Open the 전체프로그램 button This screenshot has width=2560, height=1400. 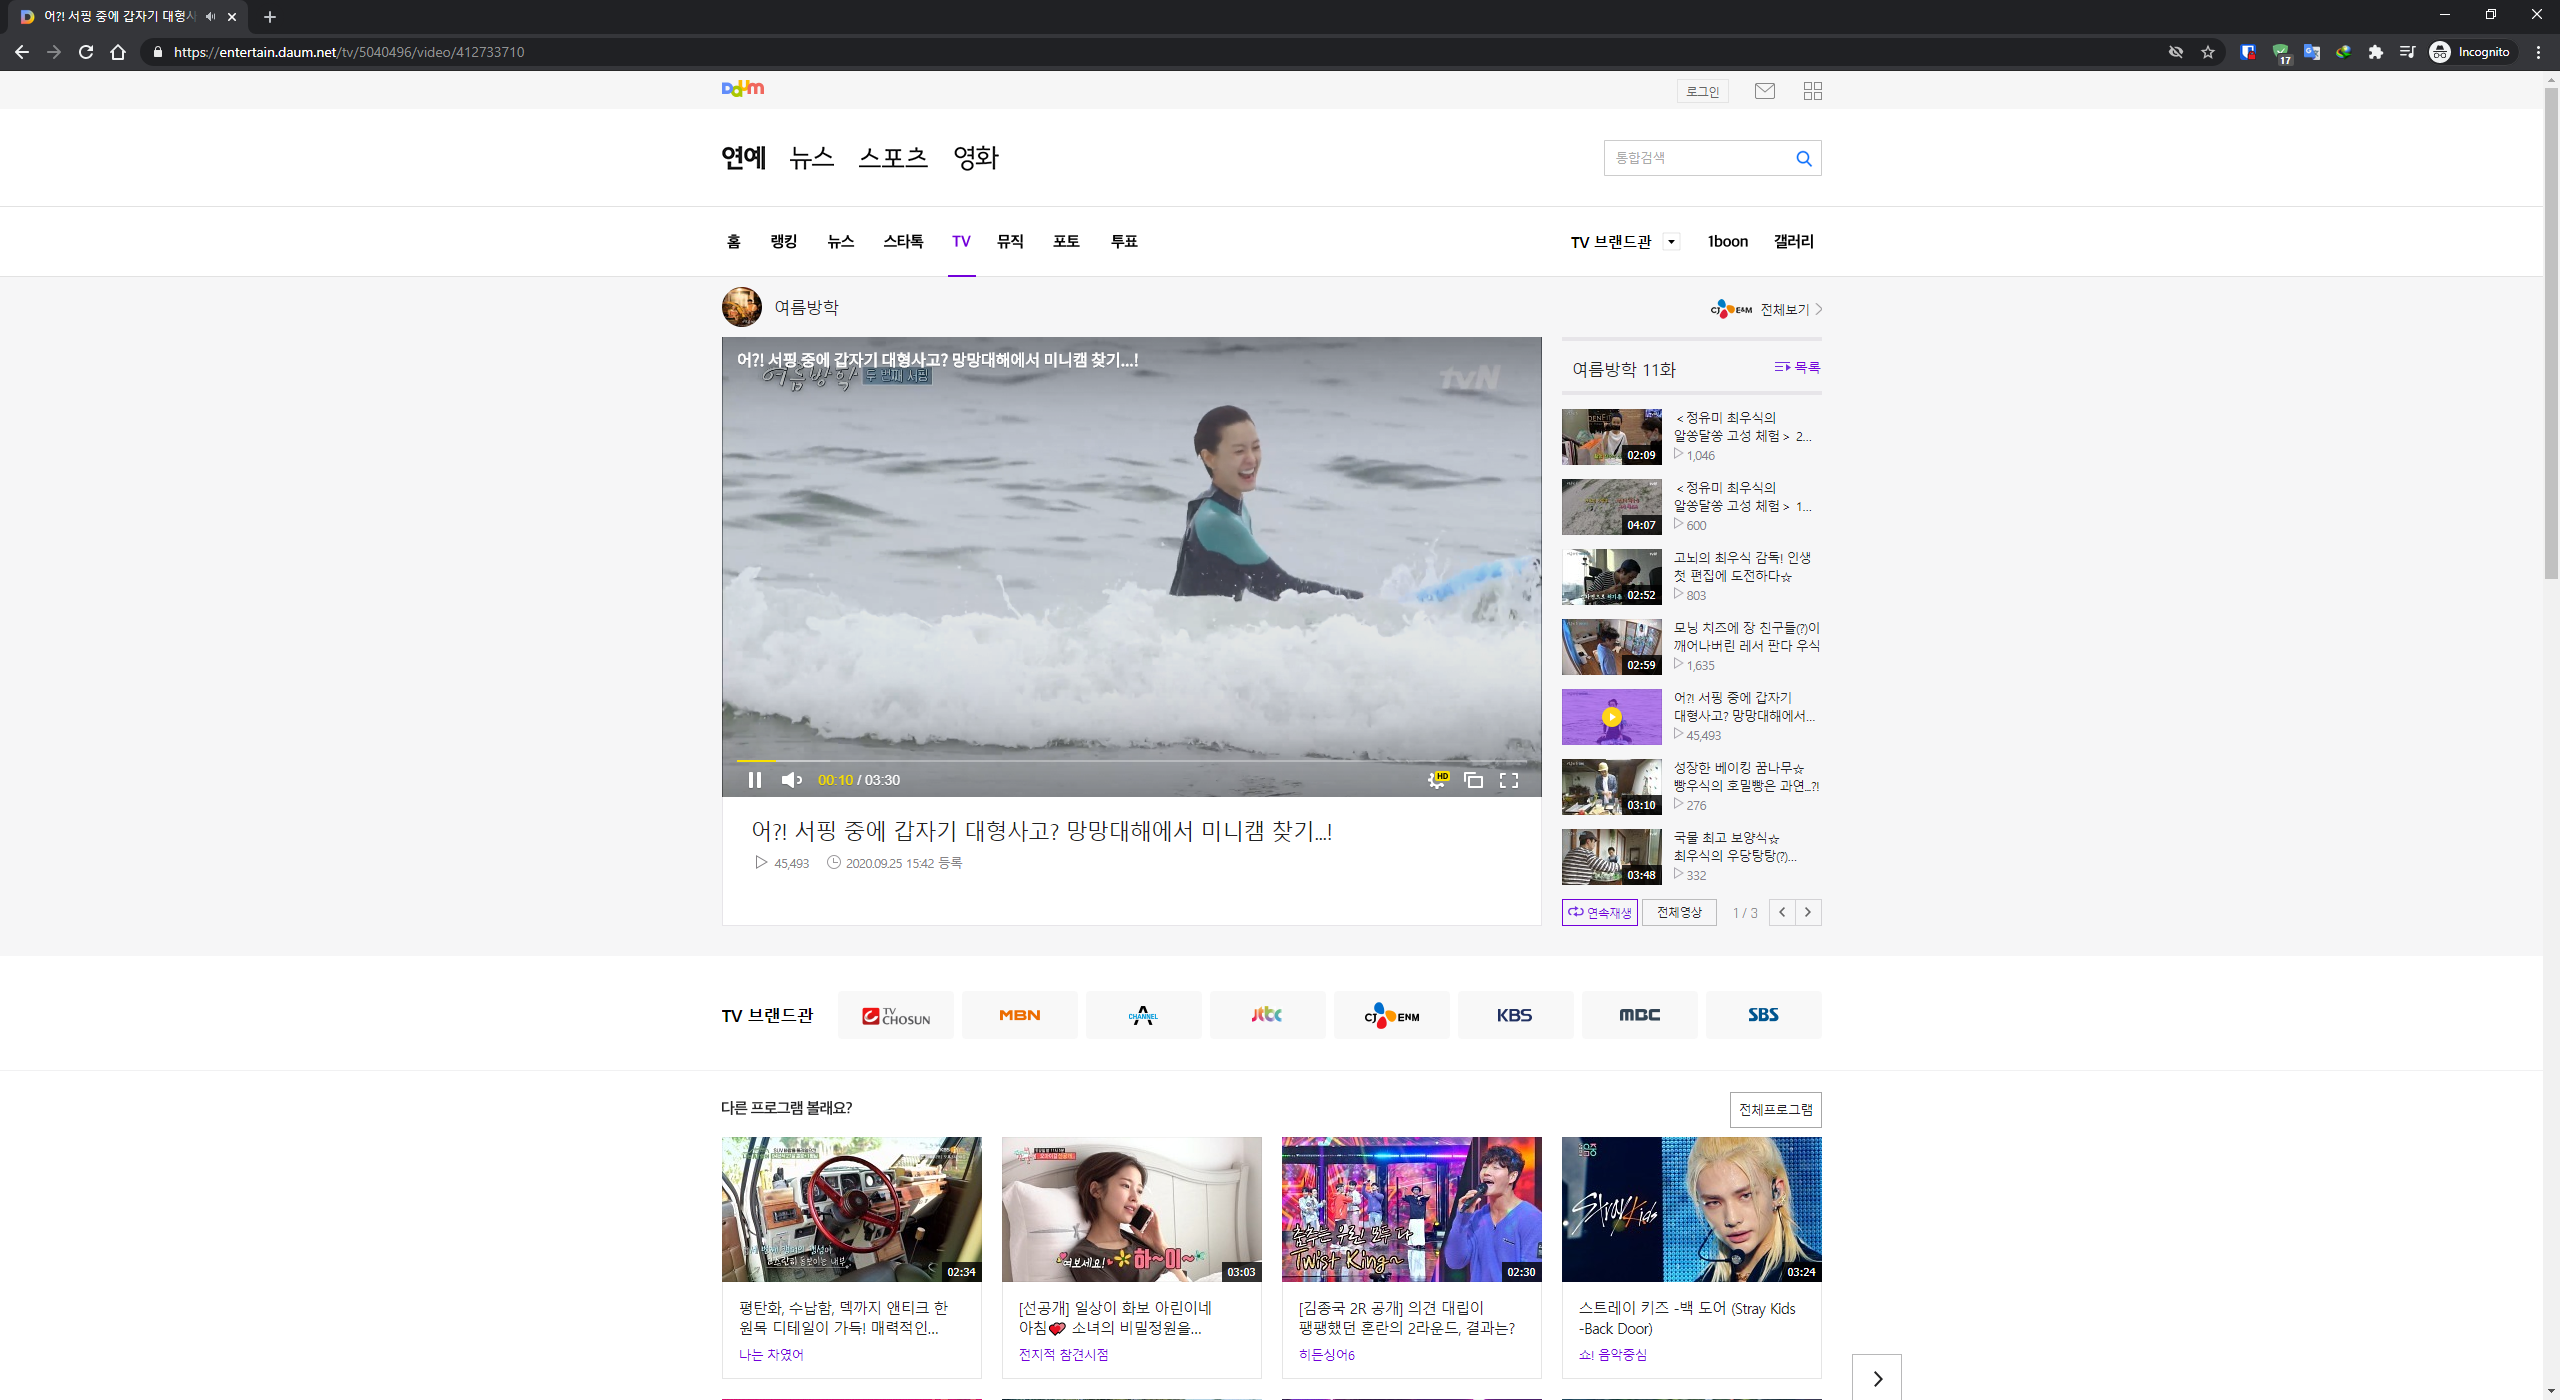click(1775, 1109)
